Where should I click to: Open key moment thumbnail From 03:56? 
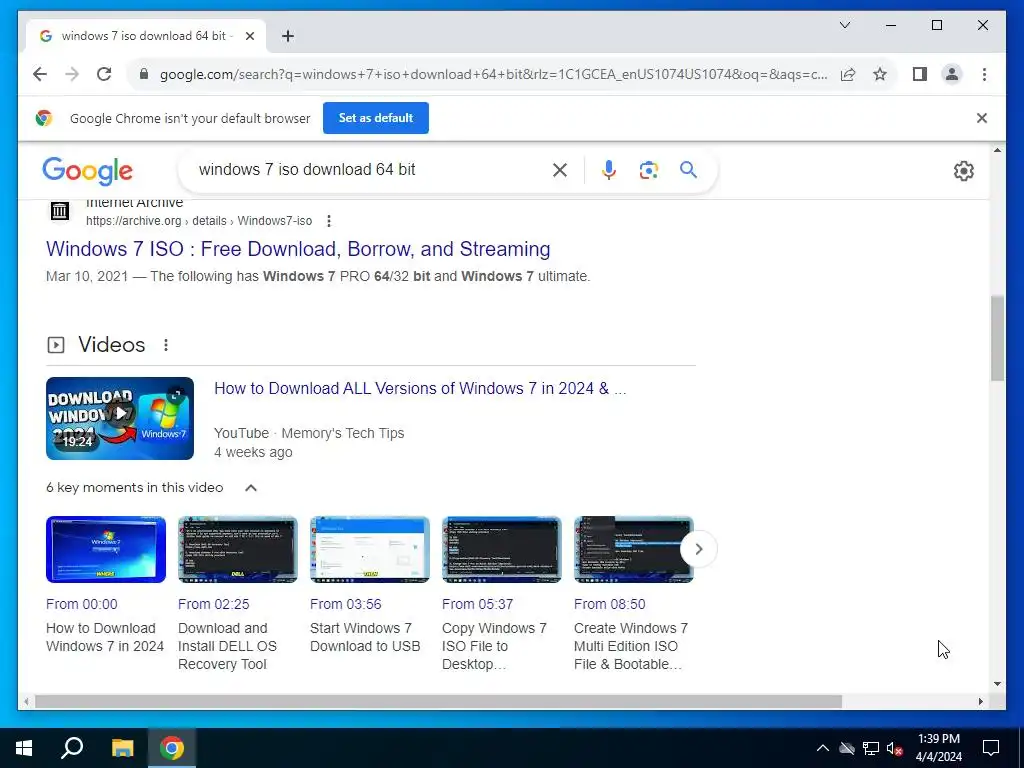[370, 549]
